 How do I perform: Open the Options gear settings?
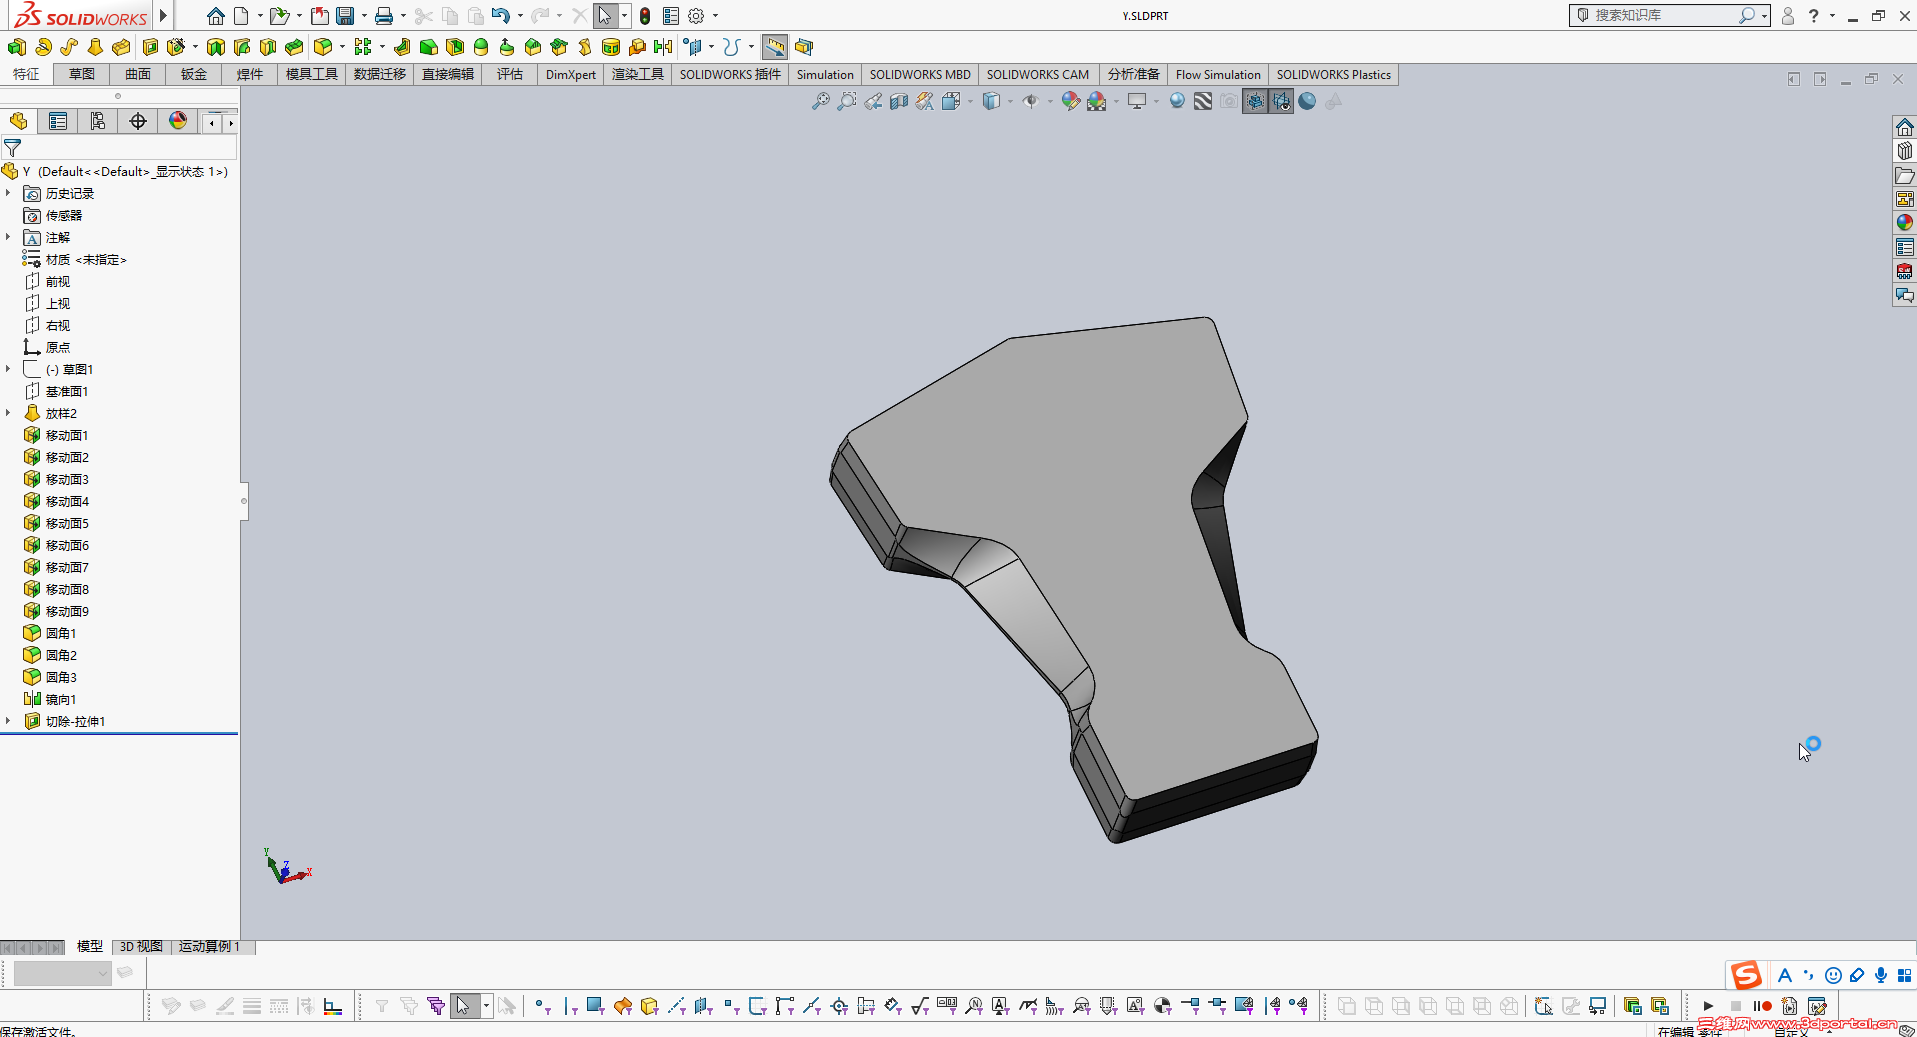(696, 16)
